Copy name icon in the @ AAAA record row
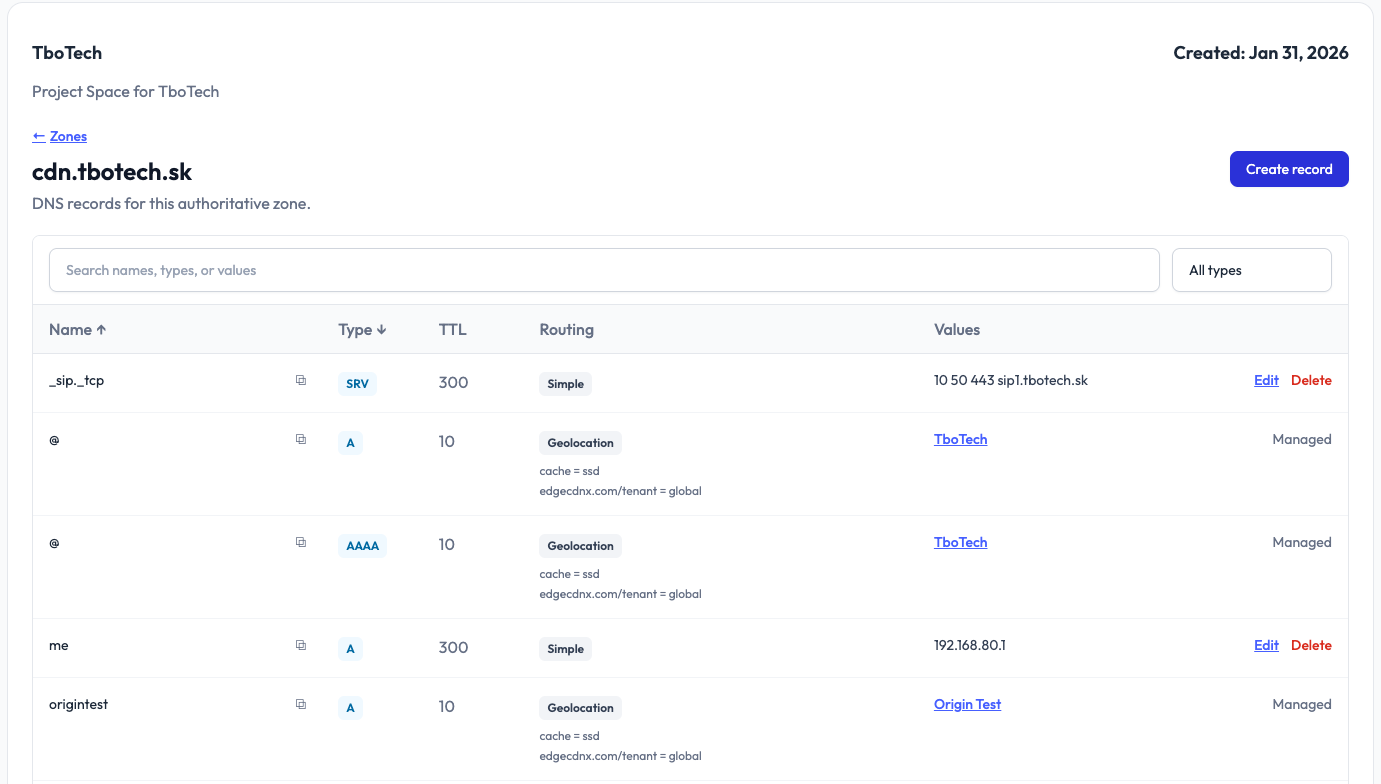Screen dimensions: 1381x784 [x=301, y=542]
